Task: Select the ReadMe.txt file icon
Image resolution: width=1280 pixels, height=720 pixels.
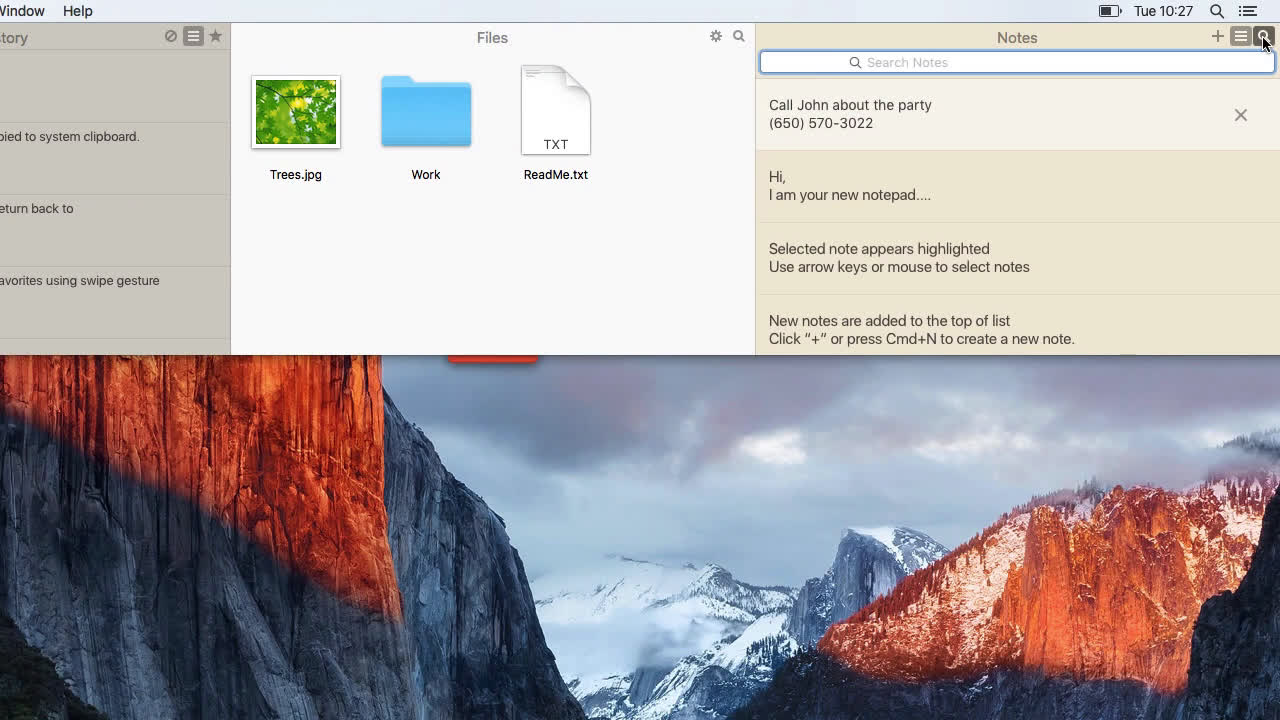Action: pyautogui.click(x=556, y=112)
